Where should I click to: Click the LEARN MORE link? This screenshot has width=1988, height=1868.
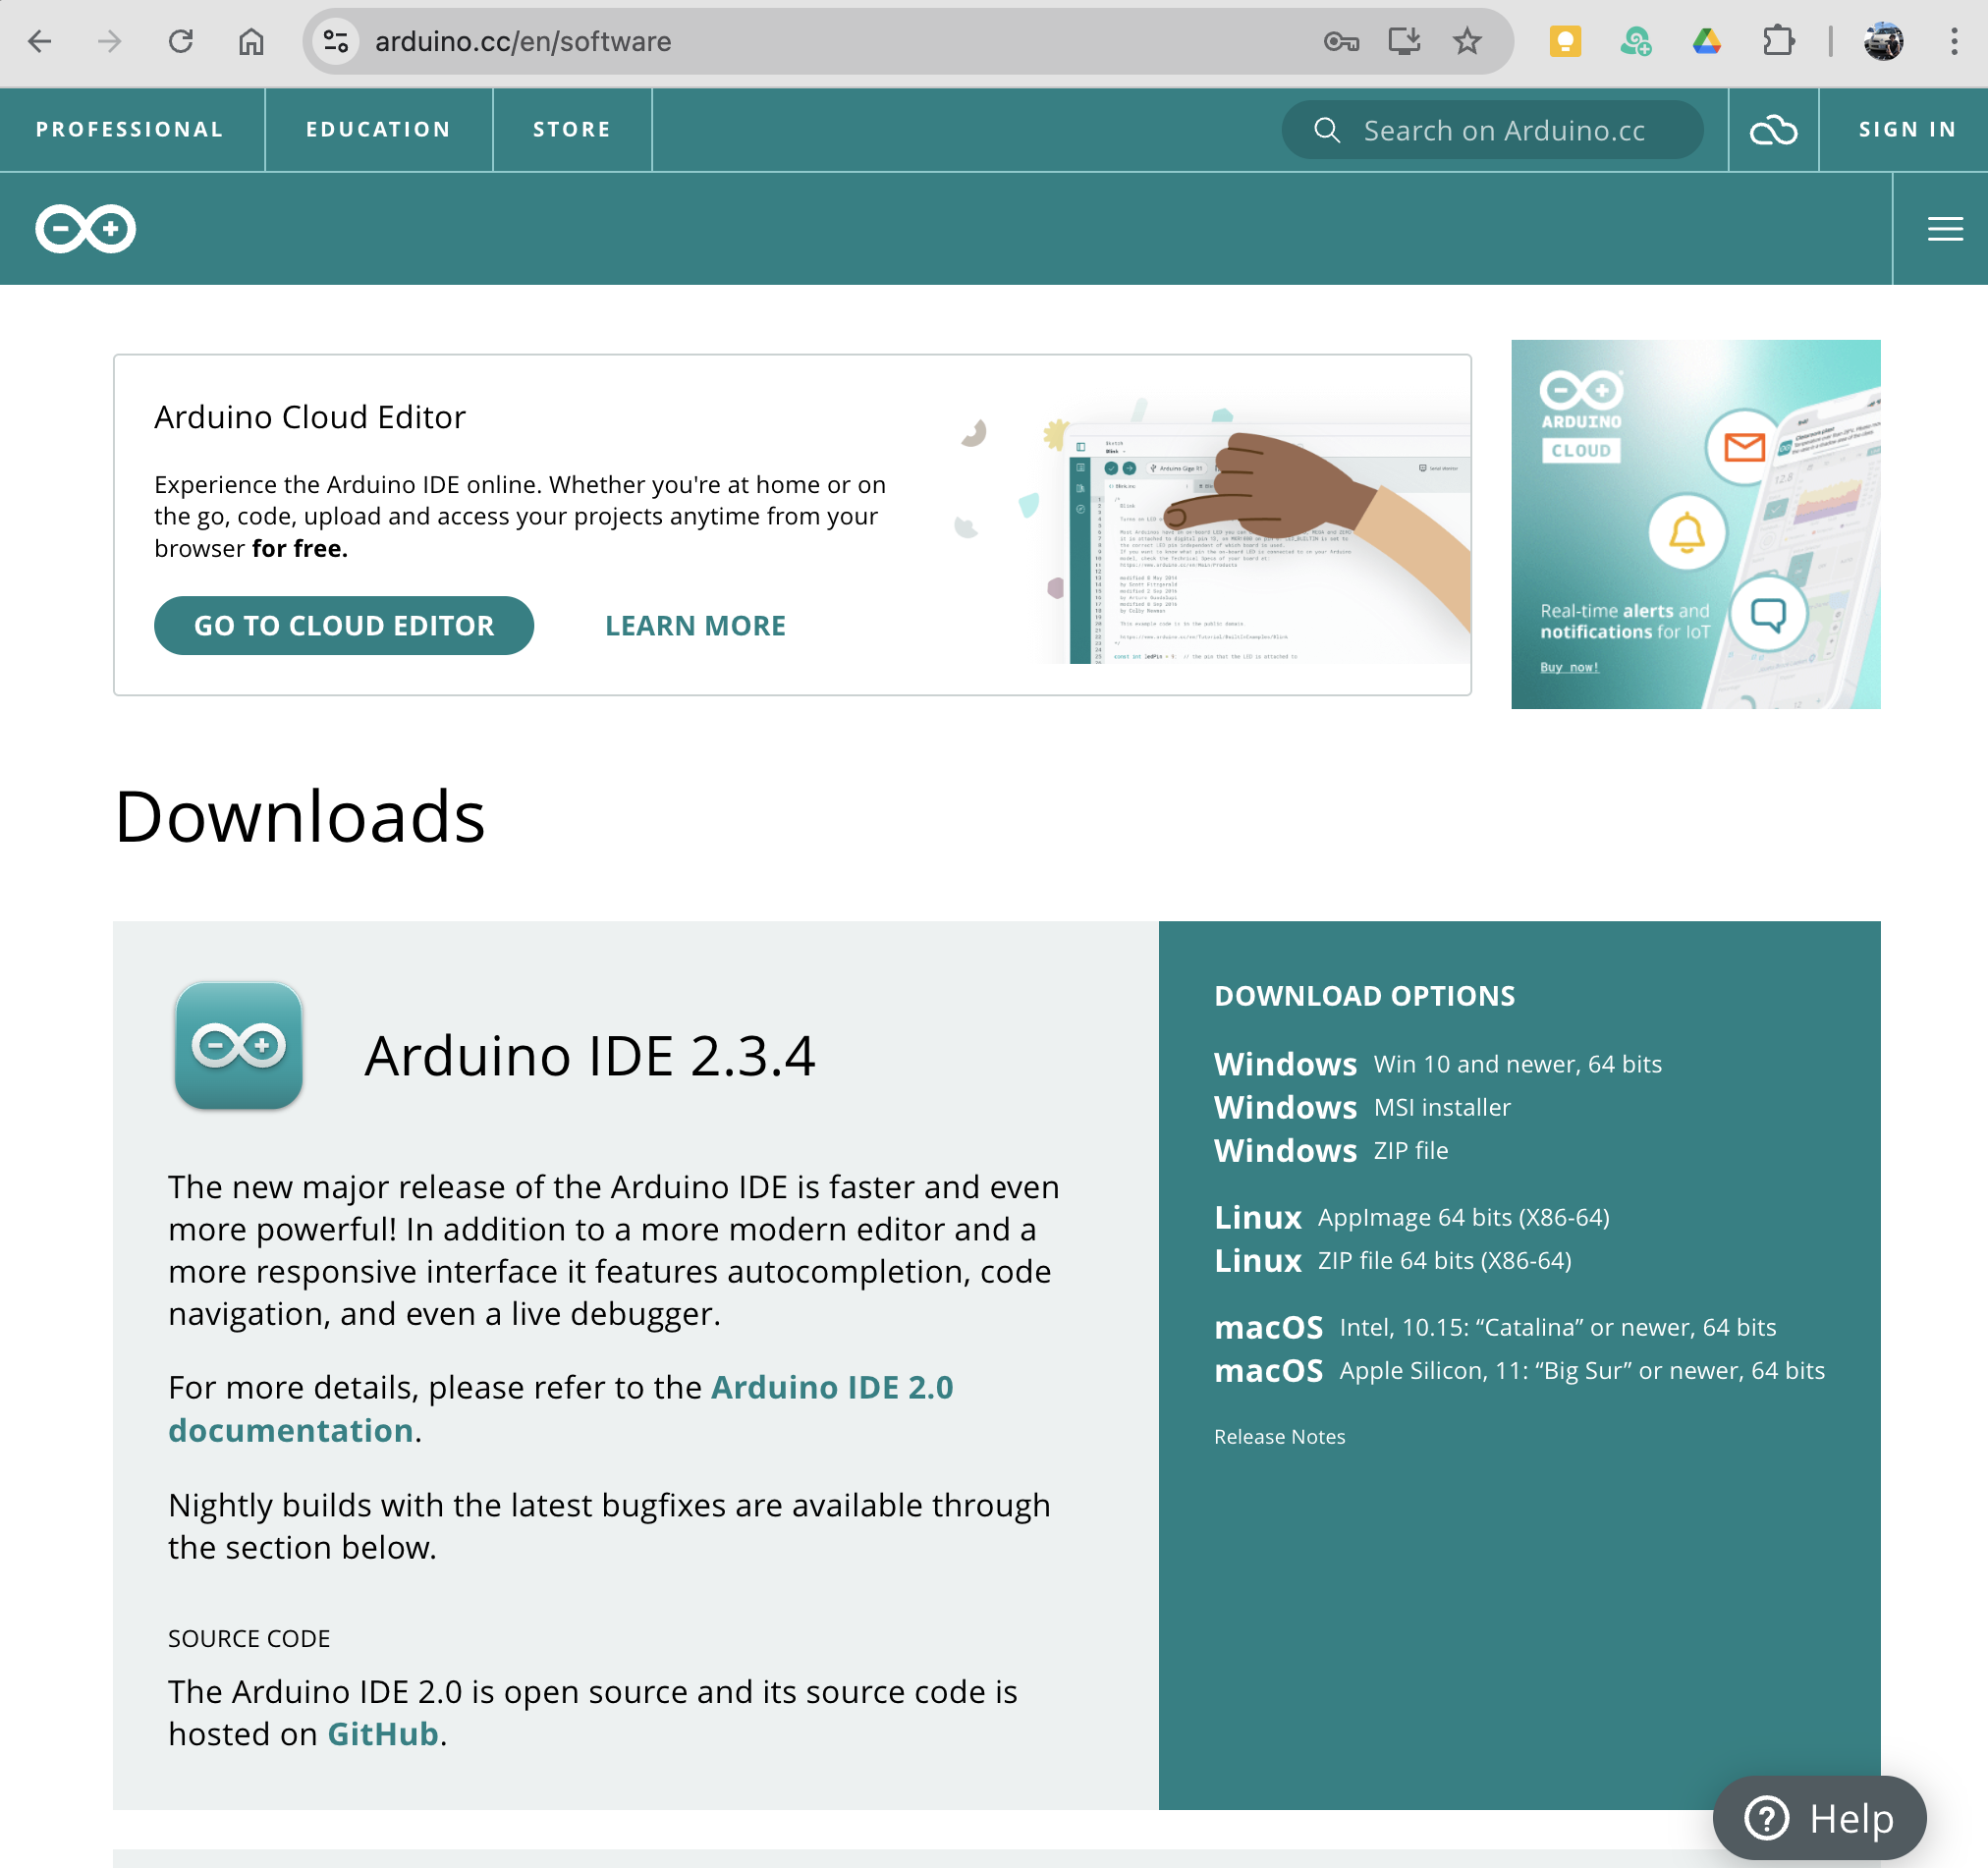pyautogui.click(x=695, y=626)
